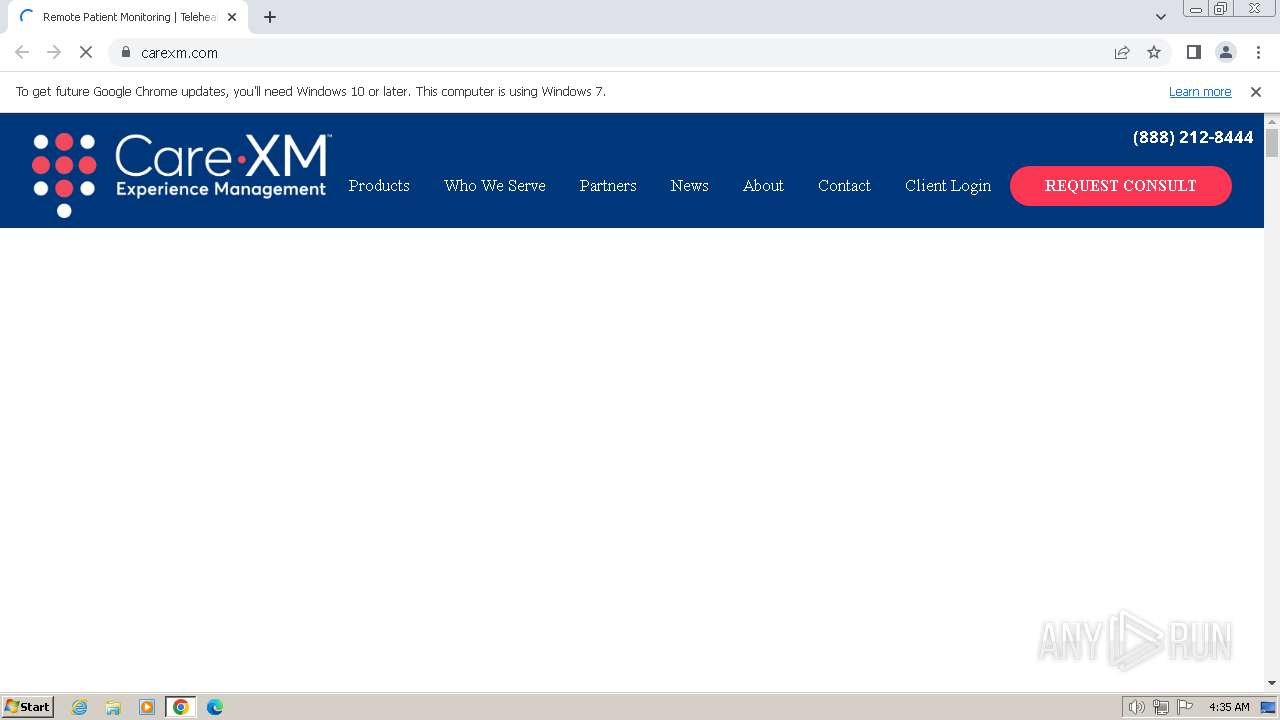Dismiss the Chrome update notification

[1256, 91]
